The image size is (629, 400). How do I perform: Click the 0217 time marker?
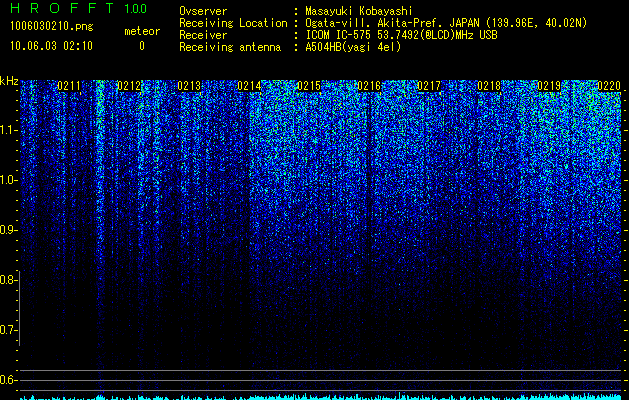point(429,86)
